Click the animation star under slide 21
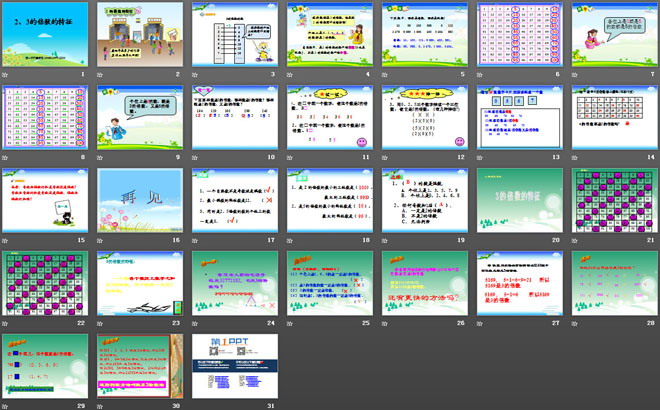 575,241
